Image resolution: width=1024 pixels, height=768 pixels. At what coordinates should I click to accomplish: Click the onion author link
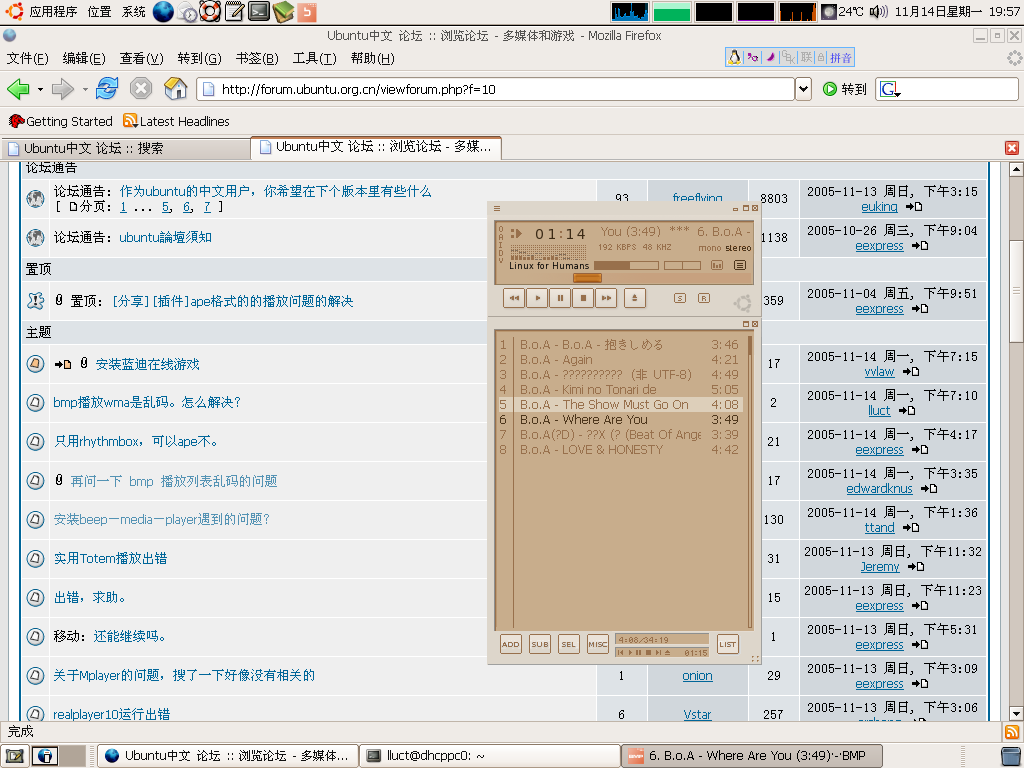[697, 676]
